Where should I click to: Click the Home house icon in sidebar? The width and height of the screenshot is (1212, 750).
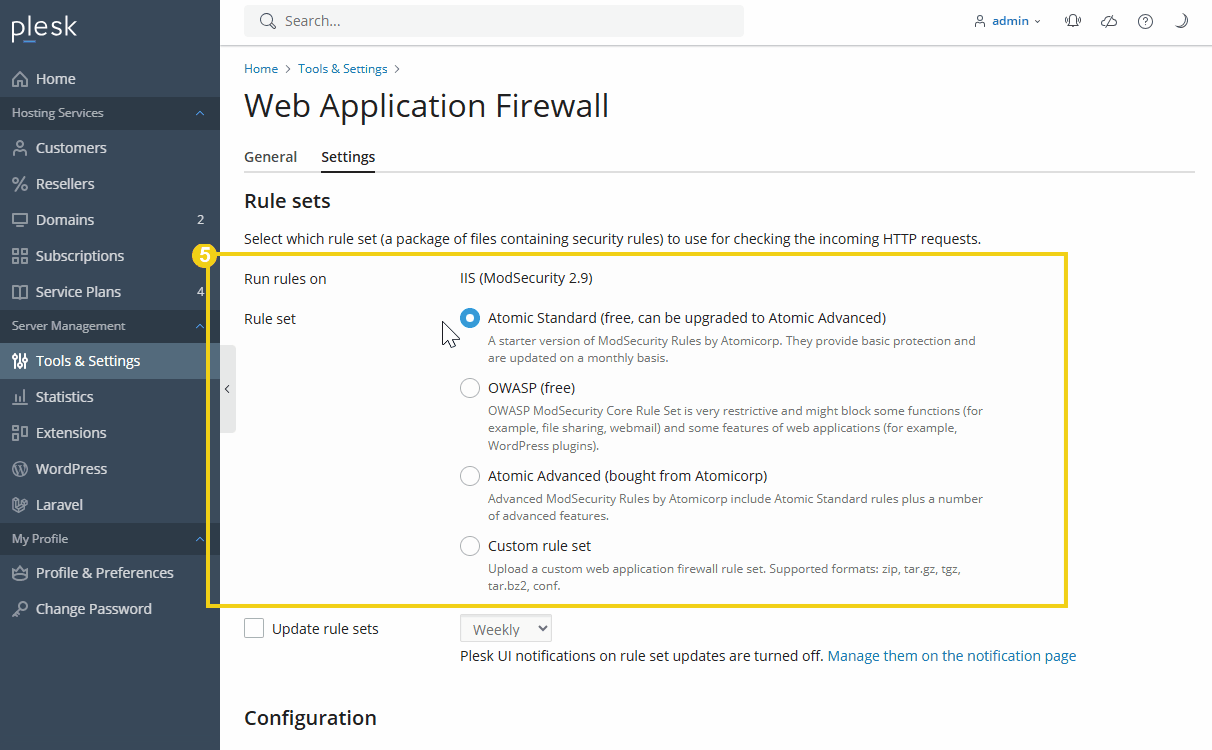(x=19, y=79)
